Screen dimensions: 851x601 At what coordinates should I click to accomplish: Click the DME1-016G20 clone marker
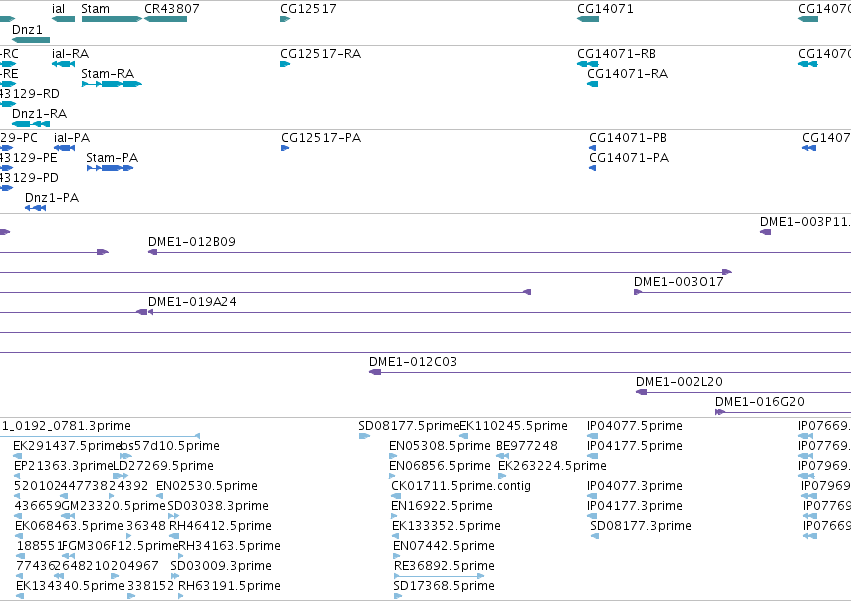point(720,412)
